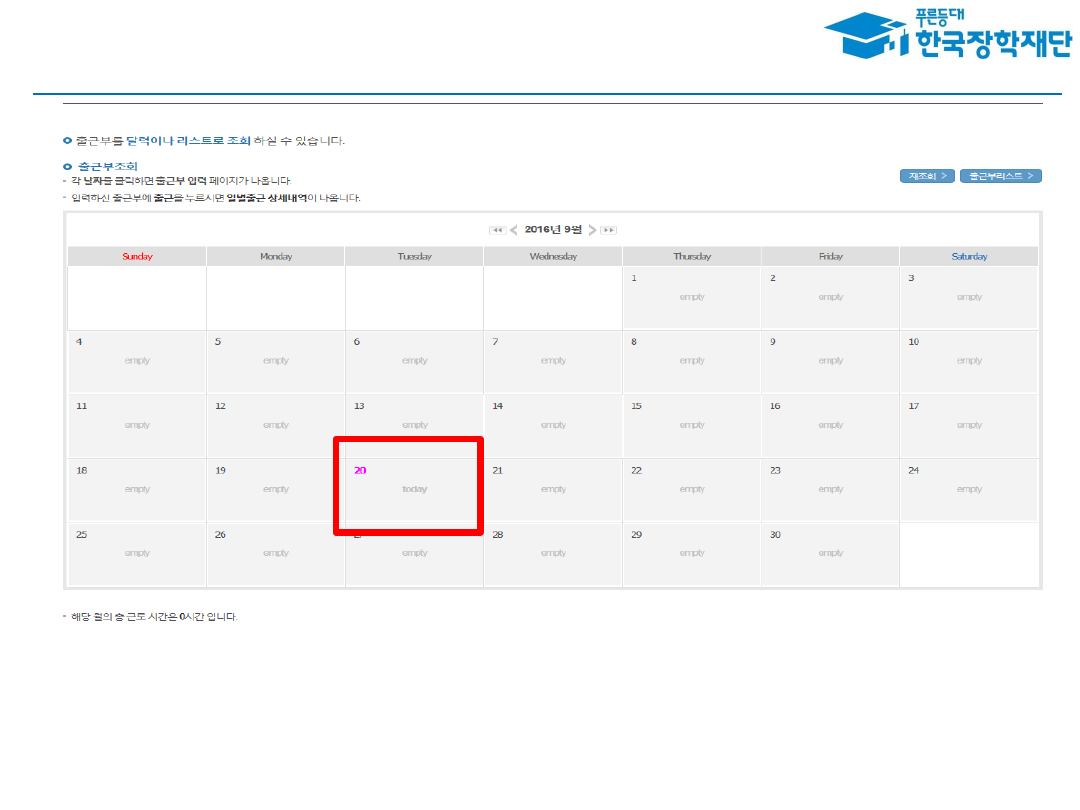Click the next month arrow
This screenshot has width=1080, height=810.
pos(592,230)
